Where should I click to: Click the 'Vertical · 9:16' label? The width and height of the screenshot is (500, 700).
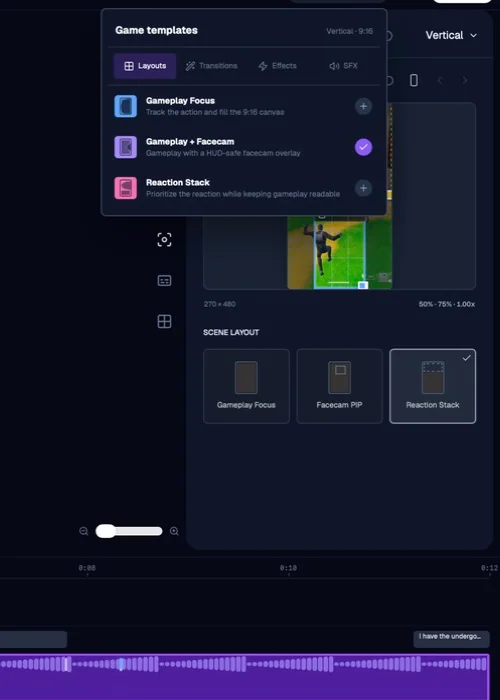(350, 31)
